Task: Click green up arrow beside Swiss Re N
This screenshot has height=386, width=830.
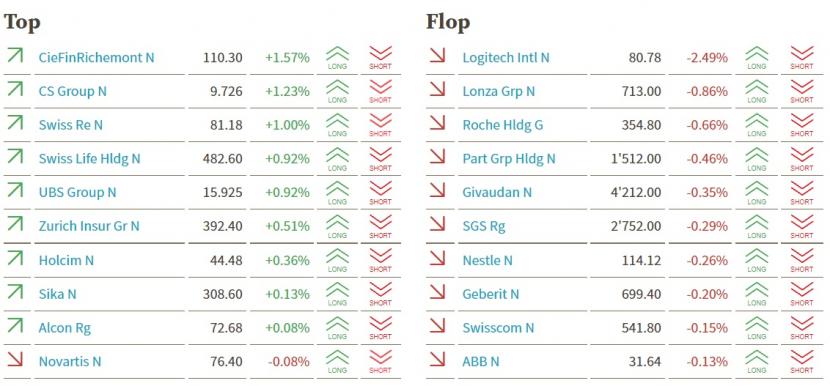Action: click(15, 122)
